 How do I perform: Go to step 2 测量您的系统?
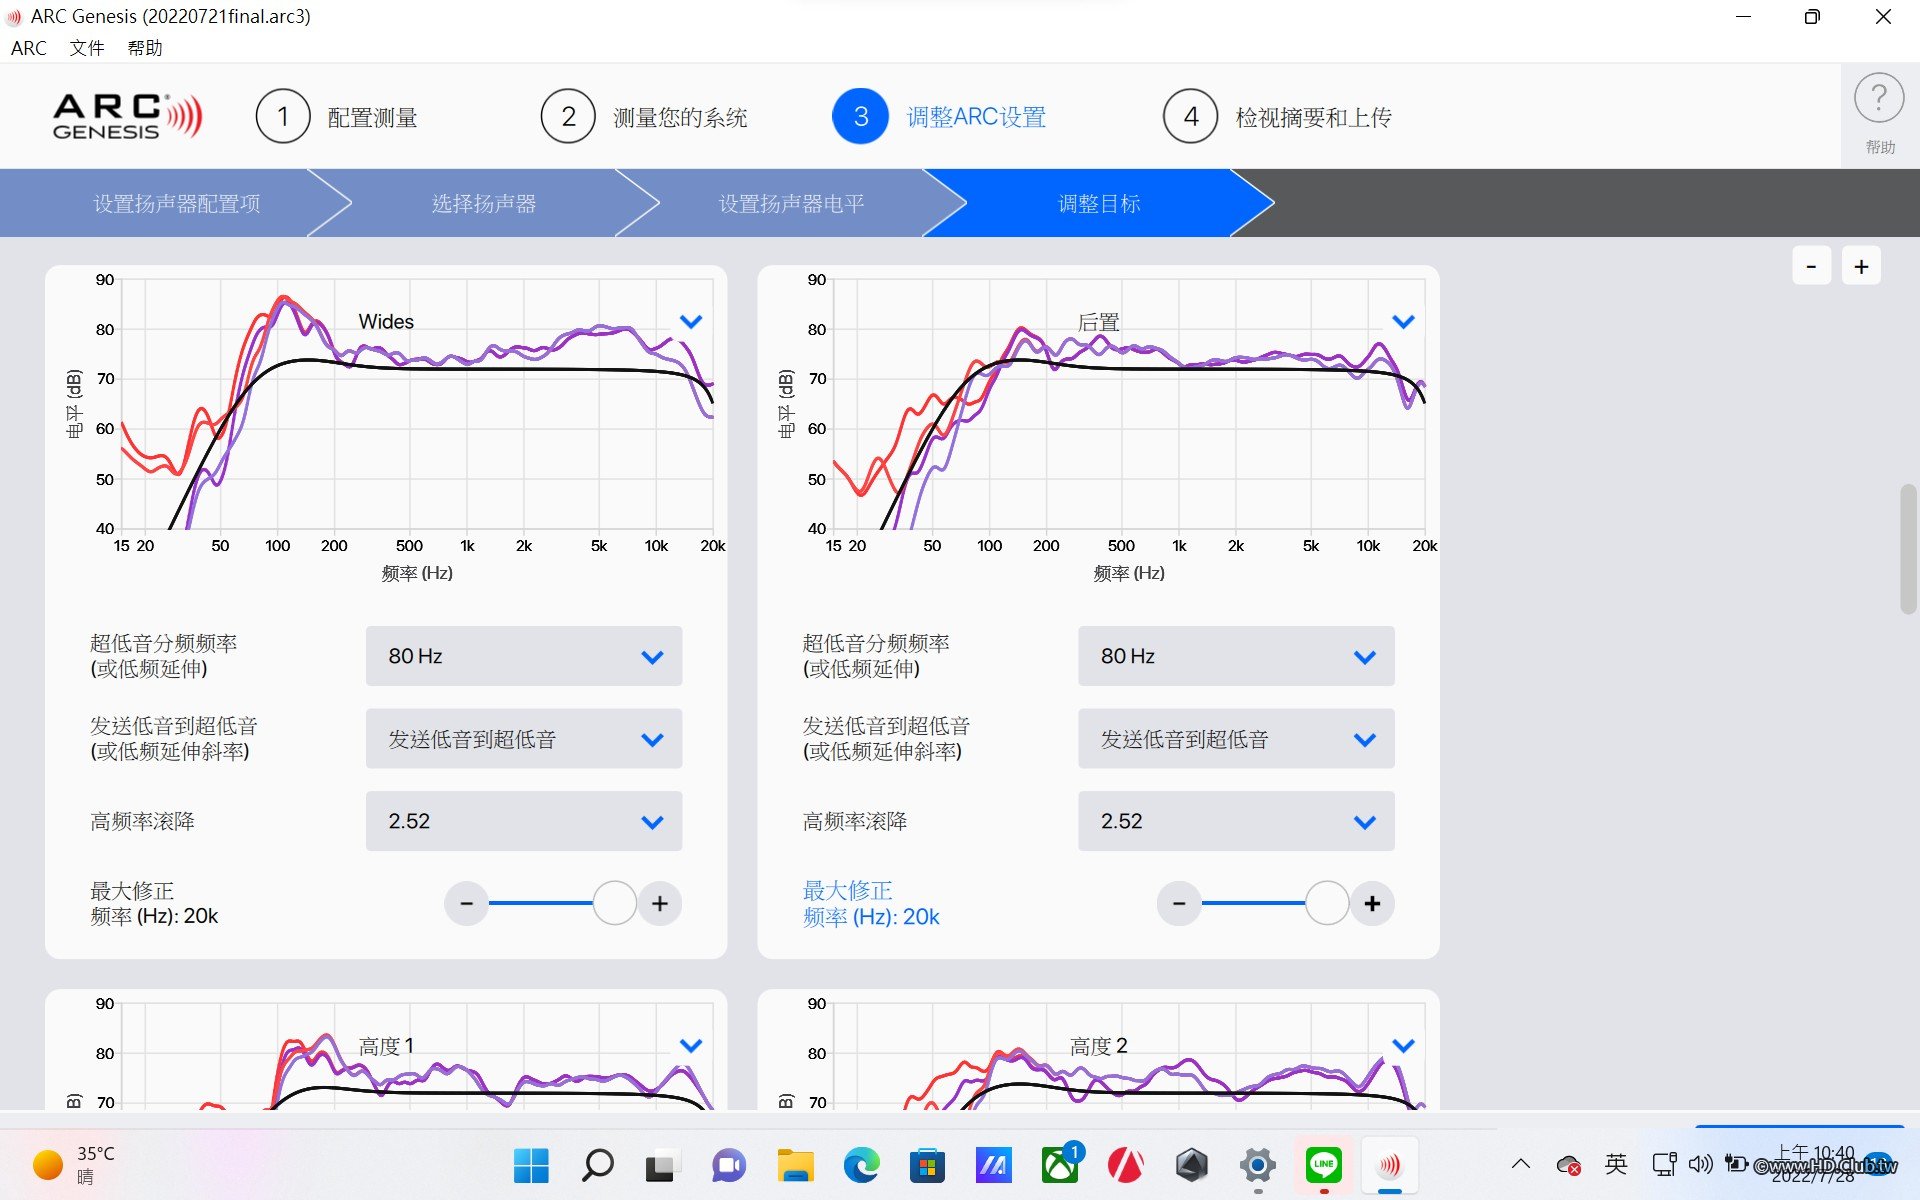(x=644, y=117)
